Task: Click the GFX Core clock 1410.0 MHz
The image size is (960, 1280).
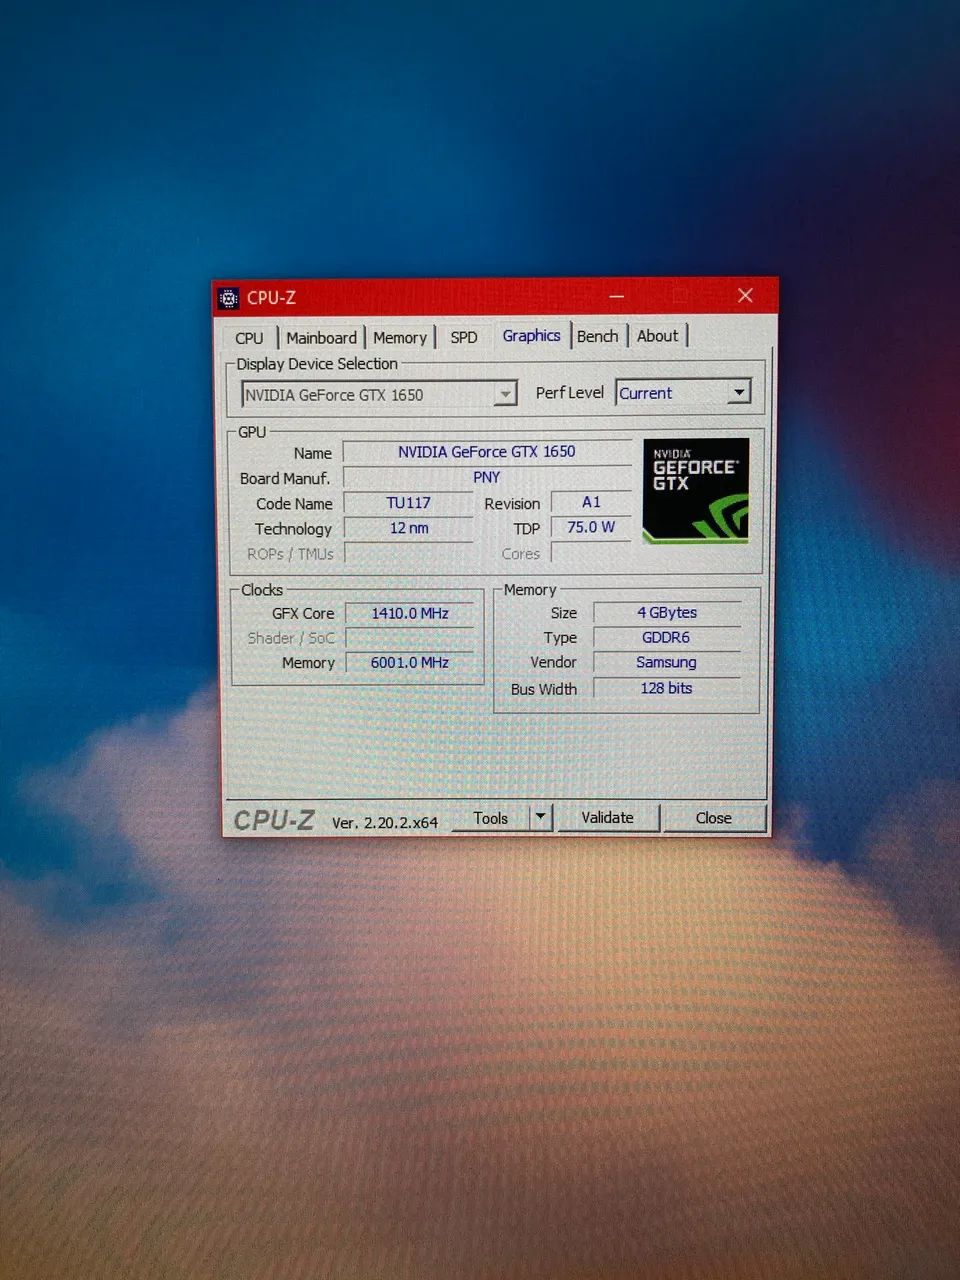Action: tap(410, 613)
